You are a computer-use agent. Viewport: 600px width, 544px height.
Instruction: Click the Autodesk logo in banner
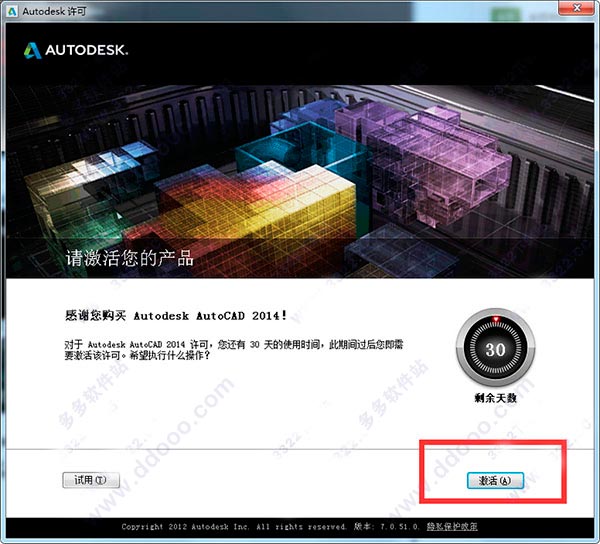click(76, 50)
